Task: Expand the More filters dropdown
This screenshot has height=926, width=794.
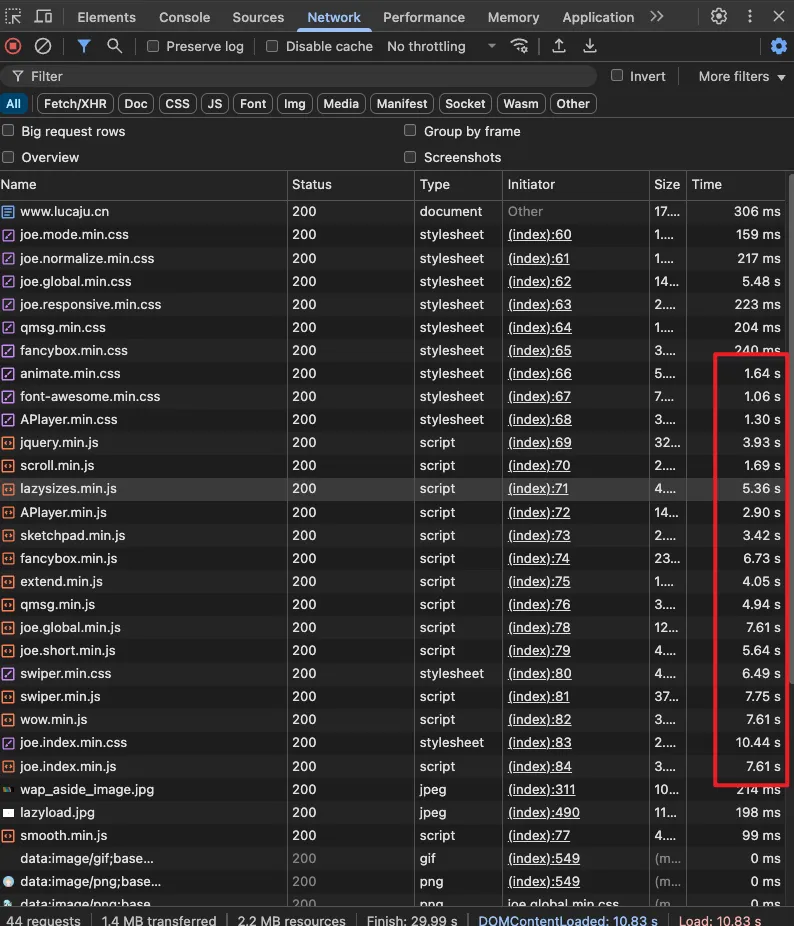Action: tap(741, 76)
